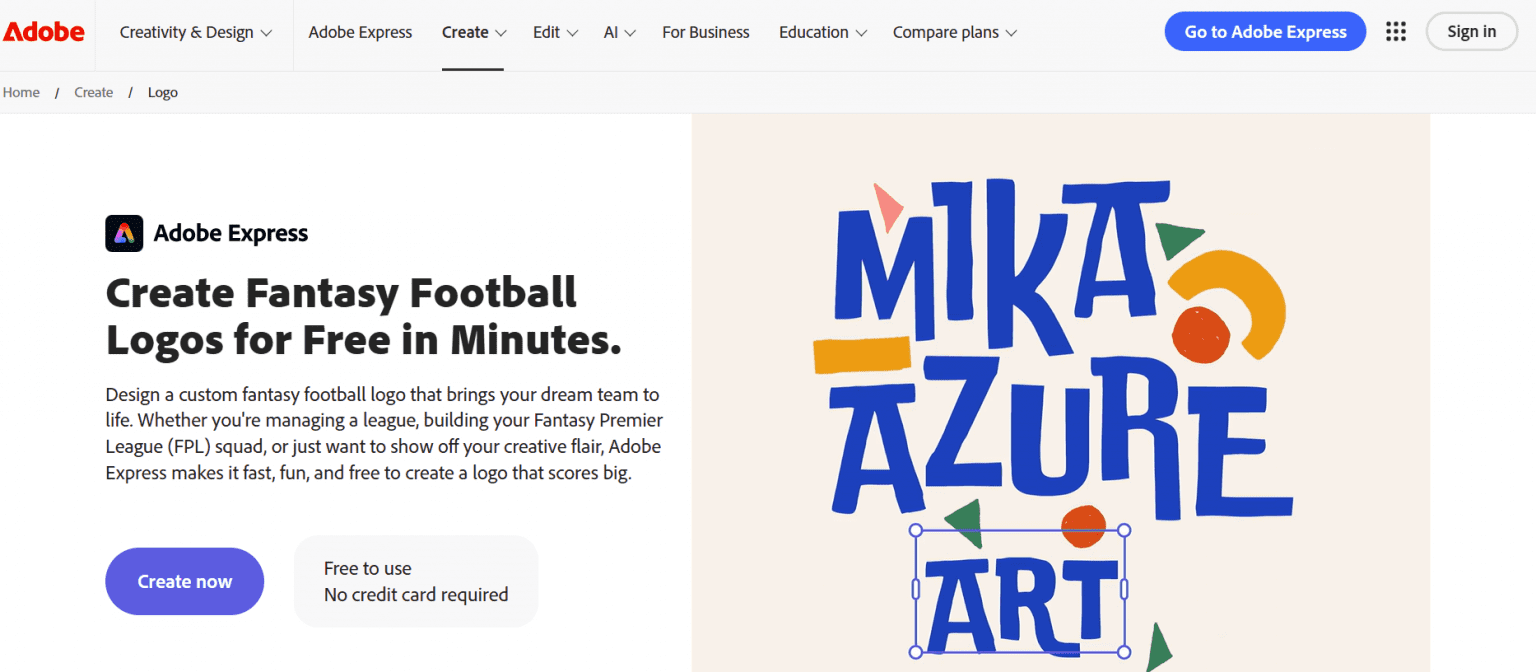This screenshot has width=1536, height=672.
Task: Open the apps grid icon
Action: (1396, 32)
